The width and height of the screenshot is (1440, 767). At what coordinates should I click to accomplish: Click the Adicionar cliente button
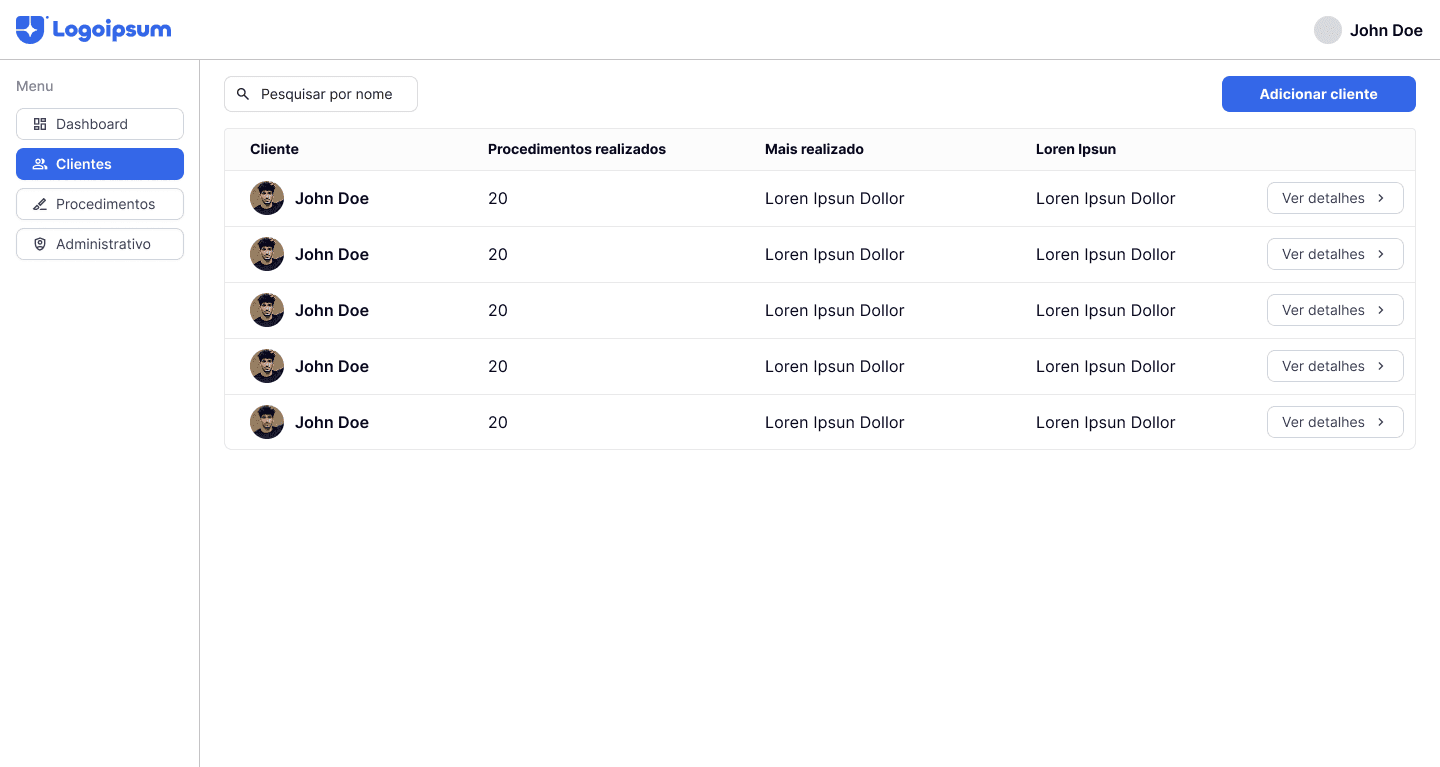[1318, 93]
